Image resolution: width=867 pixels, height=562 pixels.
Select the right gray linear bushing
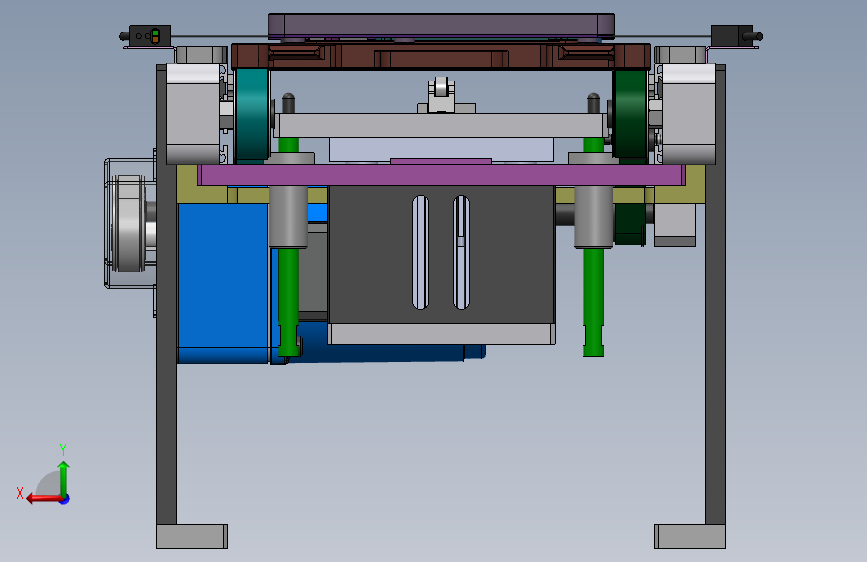[x=593, y=217]
